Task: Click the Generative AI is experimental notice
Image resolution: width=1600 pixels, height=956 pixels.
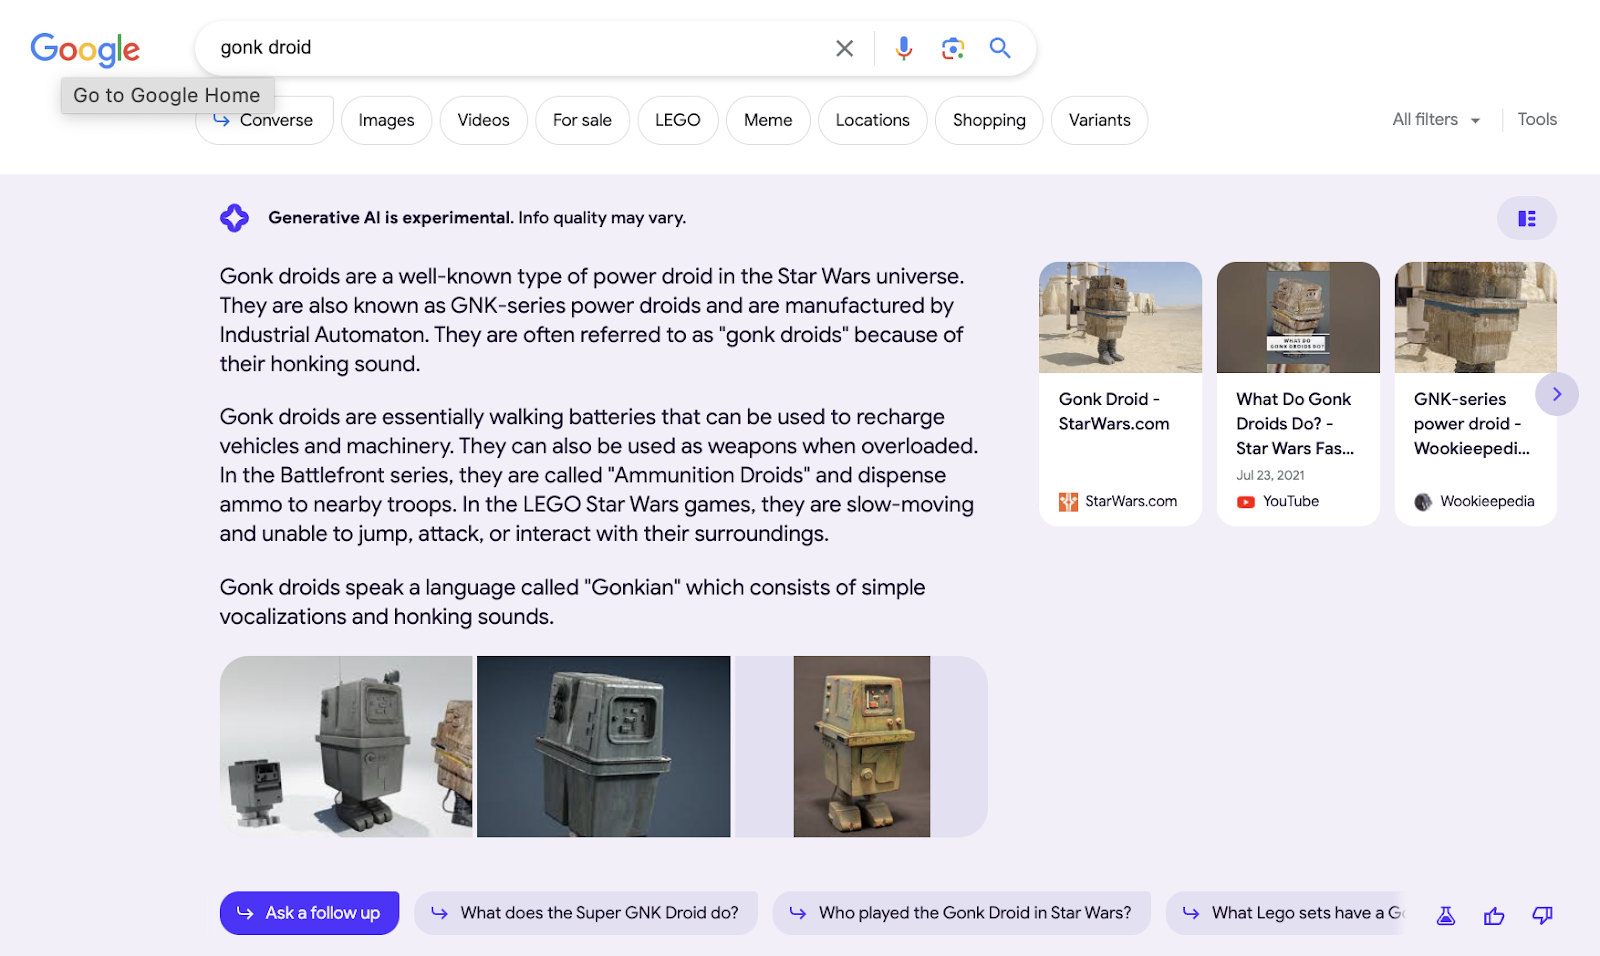Action: [x=477, y=218]
